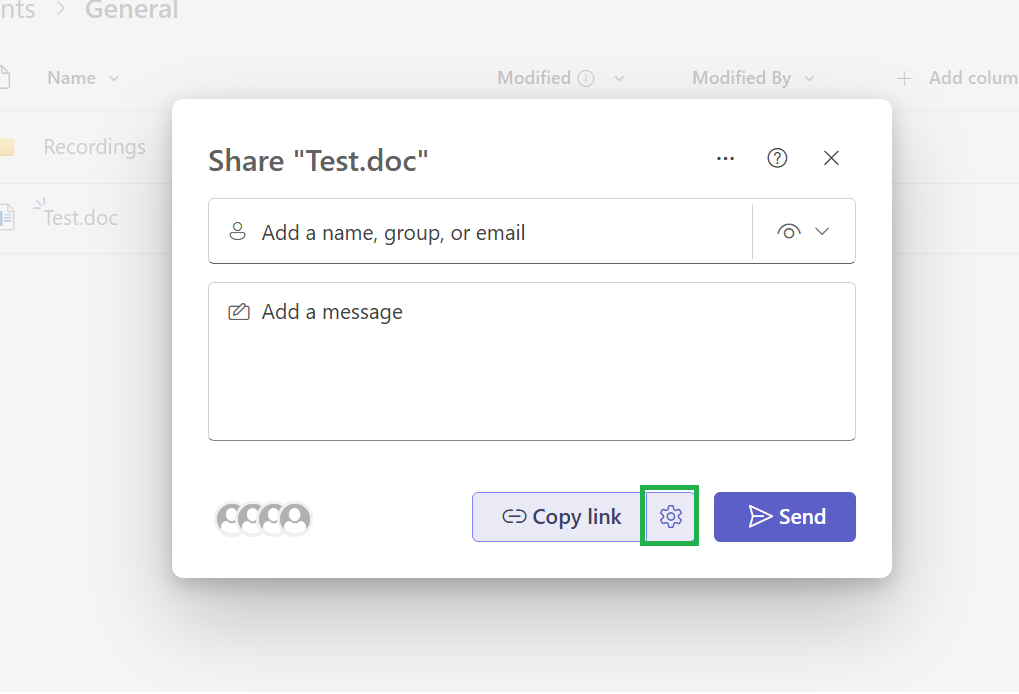Close the Share "Test.doc" dialog
The image size is (1019, 694).
pyautogui.click(x=831, y=158)
